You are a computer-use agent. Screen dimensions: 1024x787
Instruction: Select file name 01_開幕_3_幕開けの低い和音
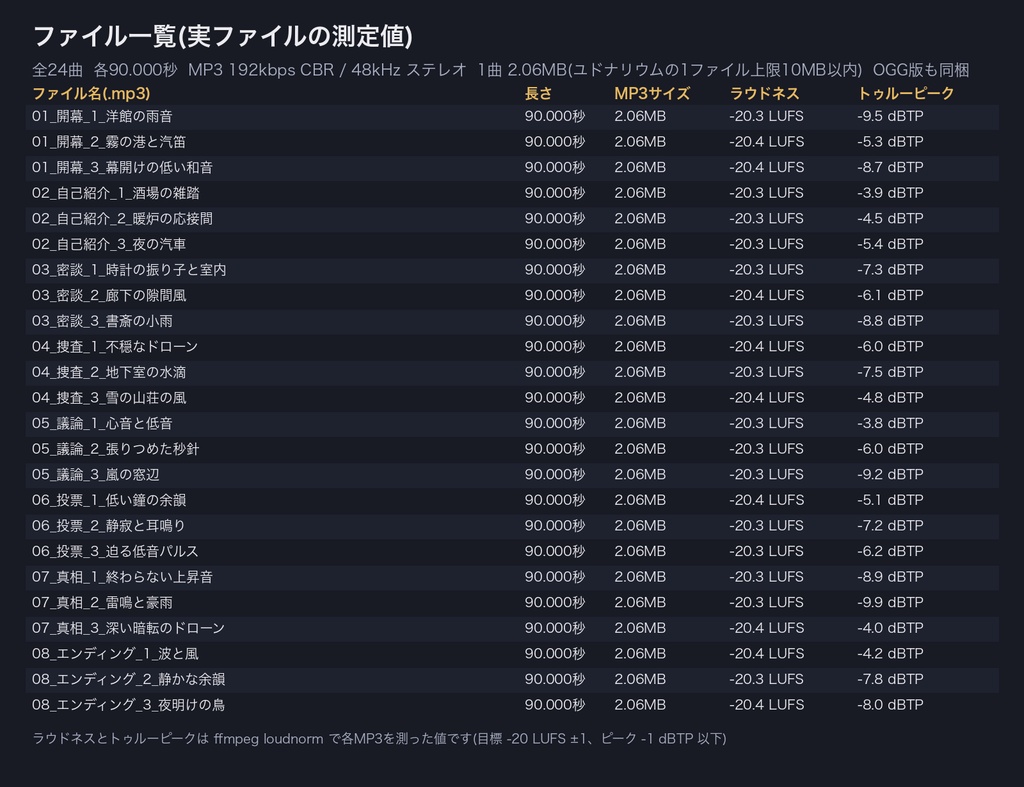123,167
